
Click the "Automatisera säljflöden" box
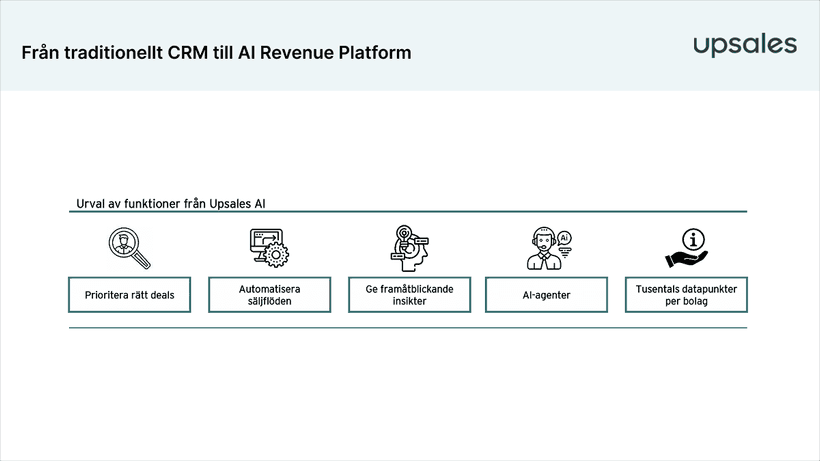coord(268,295)
